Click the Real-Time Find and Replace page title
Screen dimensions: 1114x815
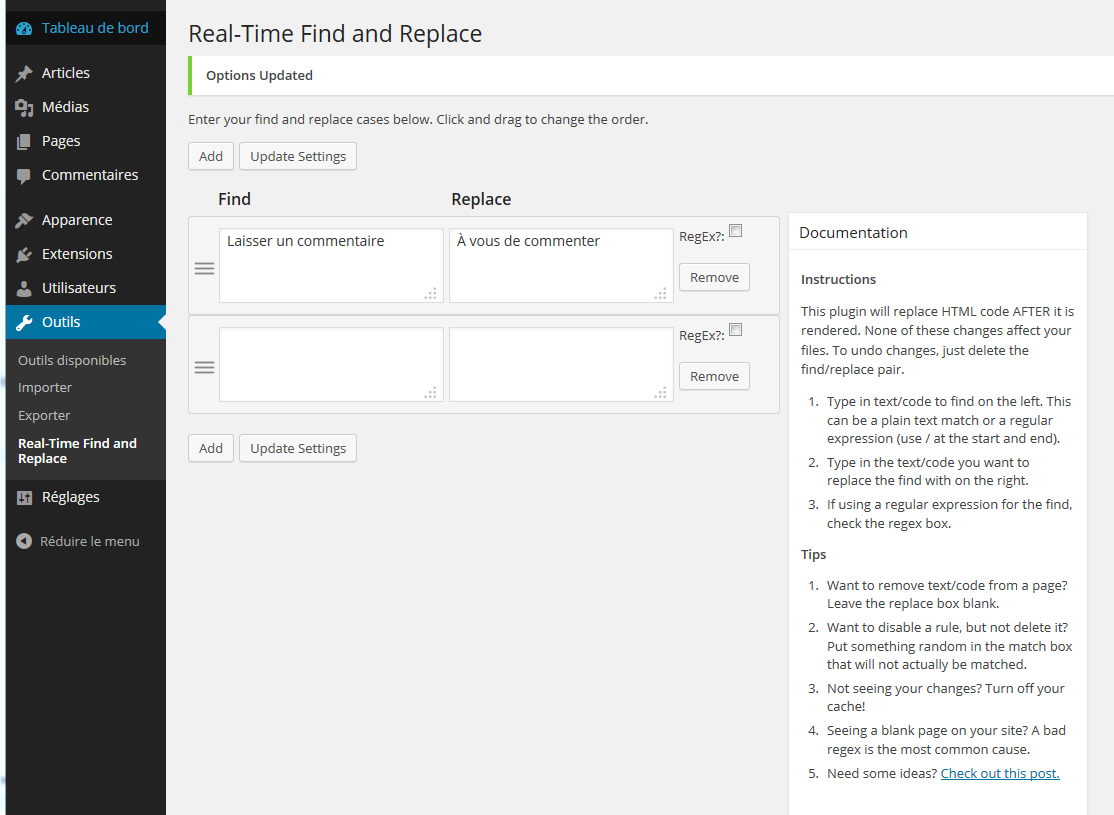335,34
